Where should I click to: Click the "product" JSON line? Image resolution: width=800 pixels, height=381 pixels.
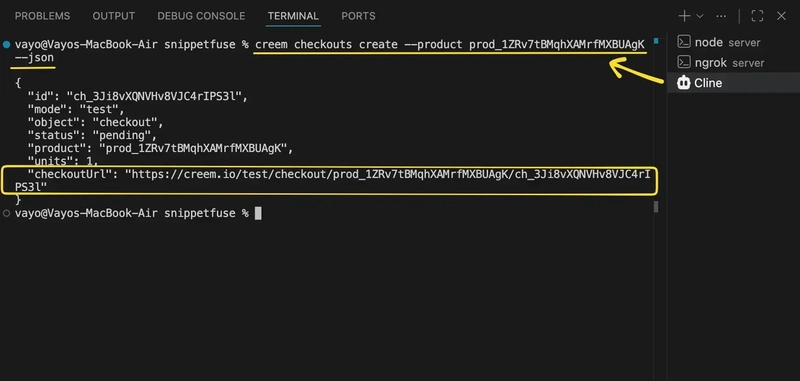click(x=161, y=148)
